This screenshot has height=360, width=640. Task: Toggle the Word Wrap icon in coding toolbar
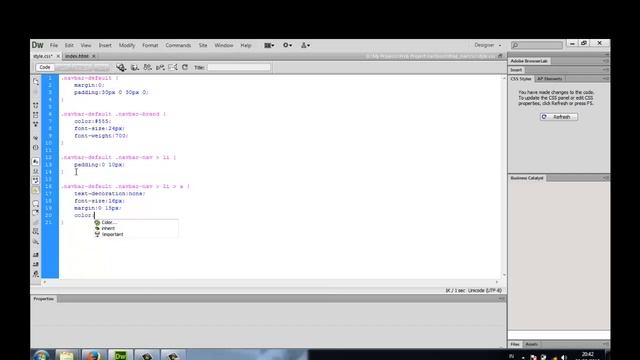tap(36, 180)
